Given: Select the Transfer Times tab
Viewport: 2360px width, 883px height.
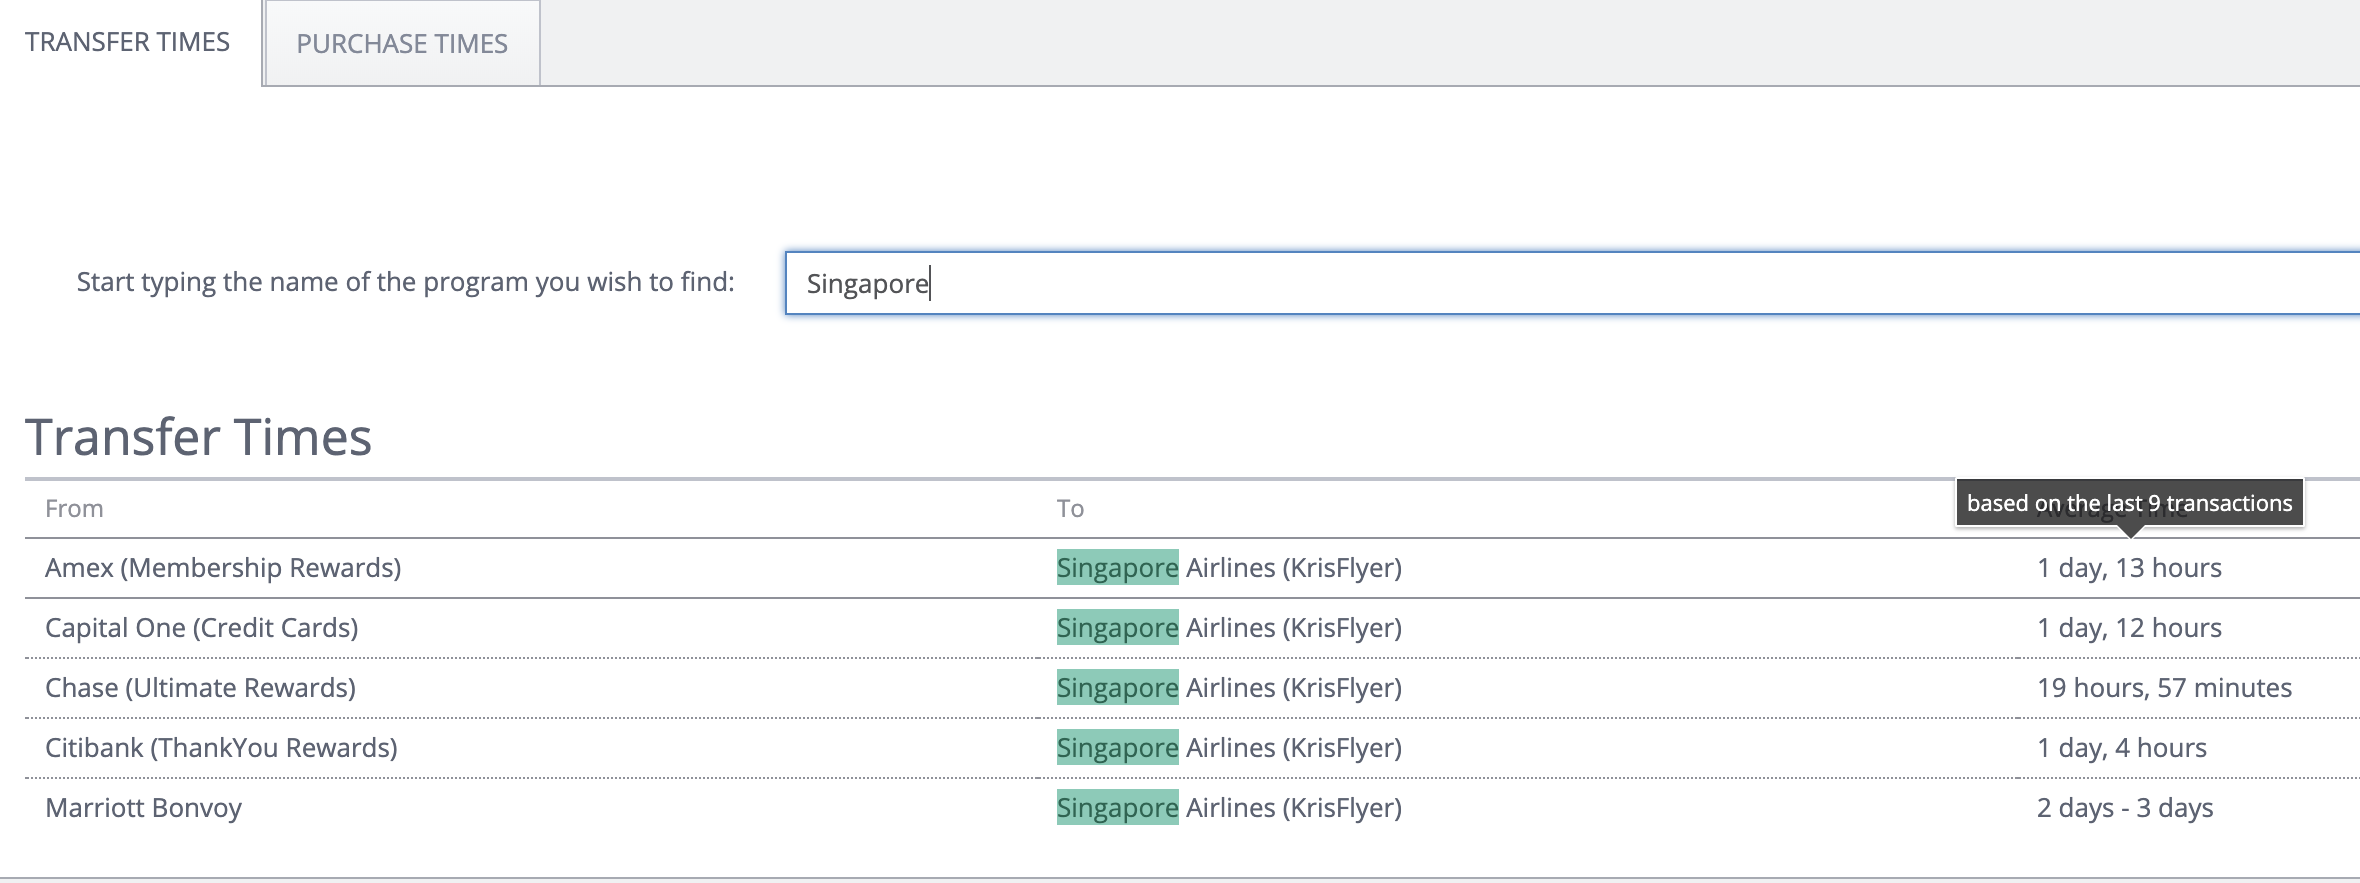Looking at the screenshot, I should (x=128, y=42).
